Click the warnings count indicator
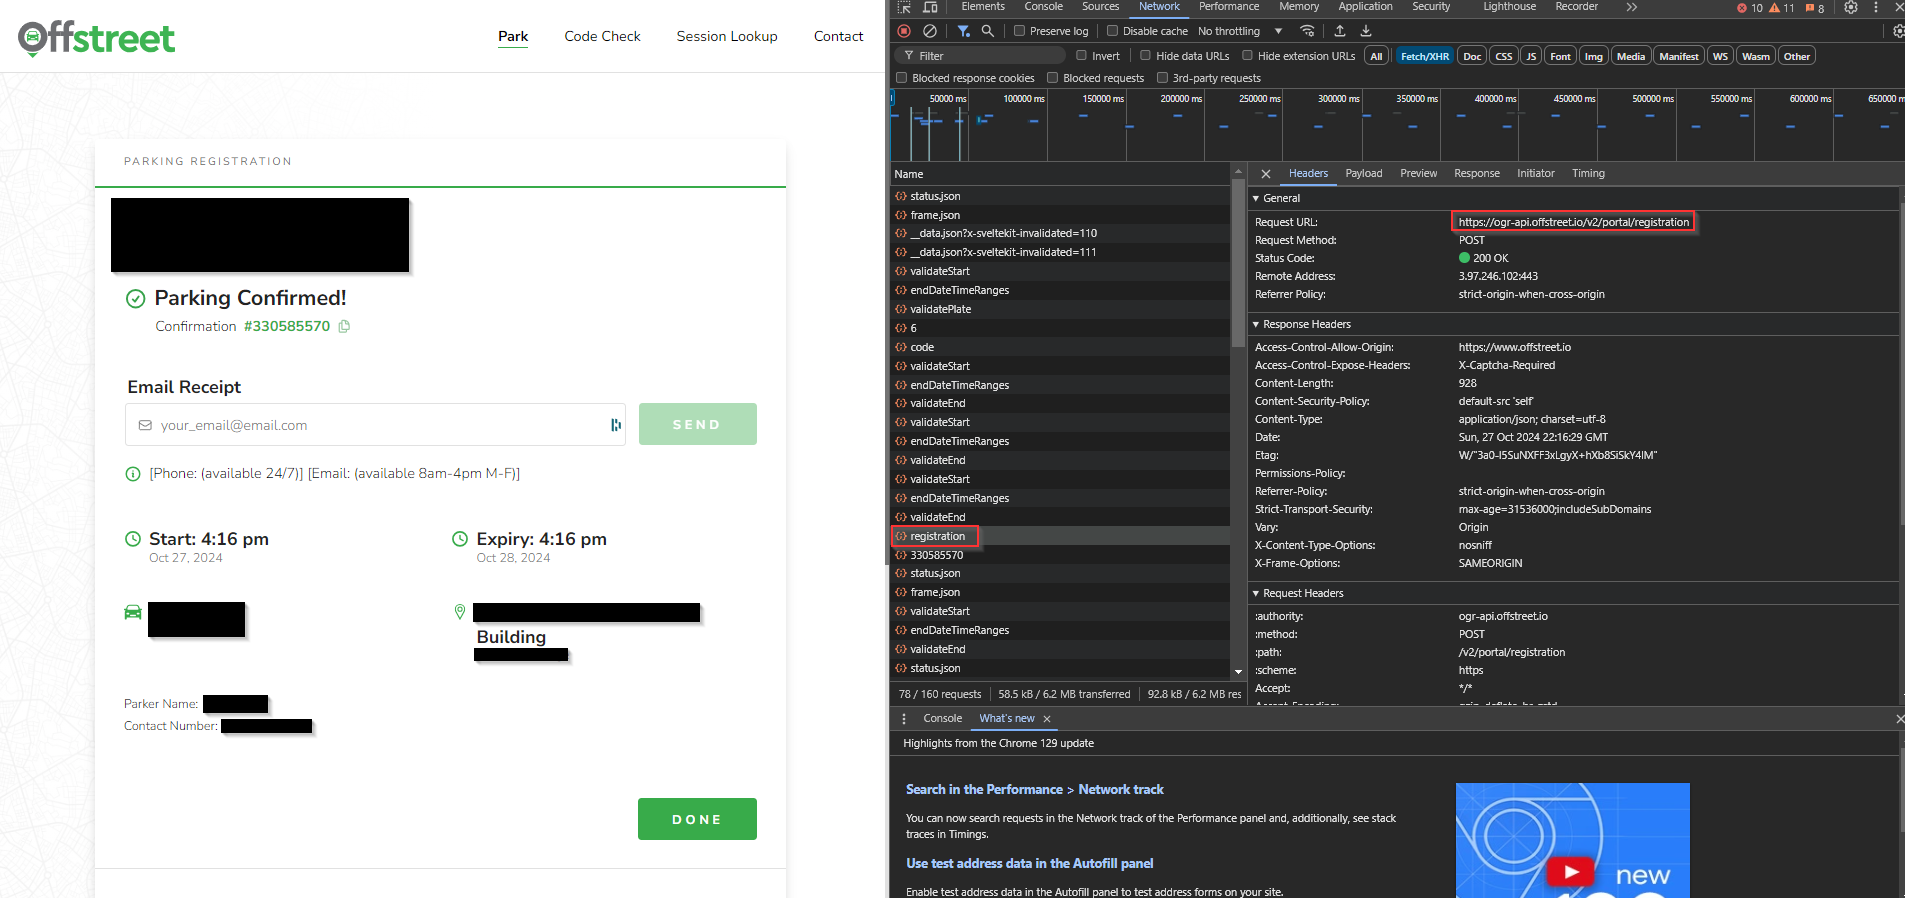This screenshot has width=1905, height=898. click(1782, 8)
